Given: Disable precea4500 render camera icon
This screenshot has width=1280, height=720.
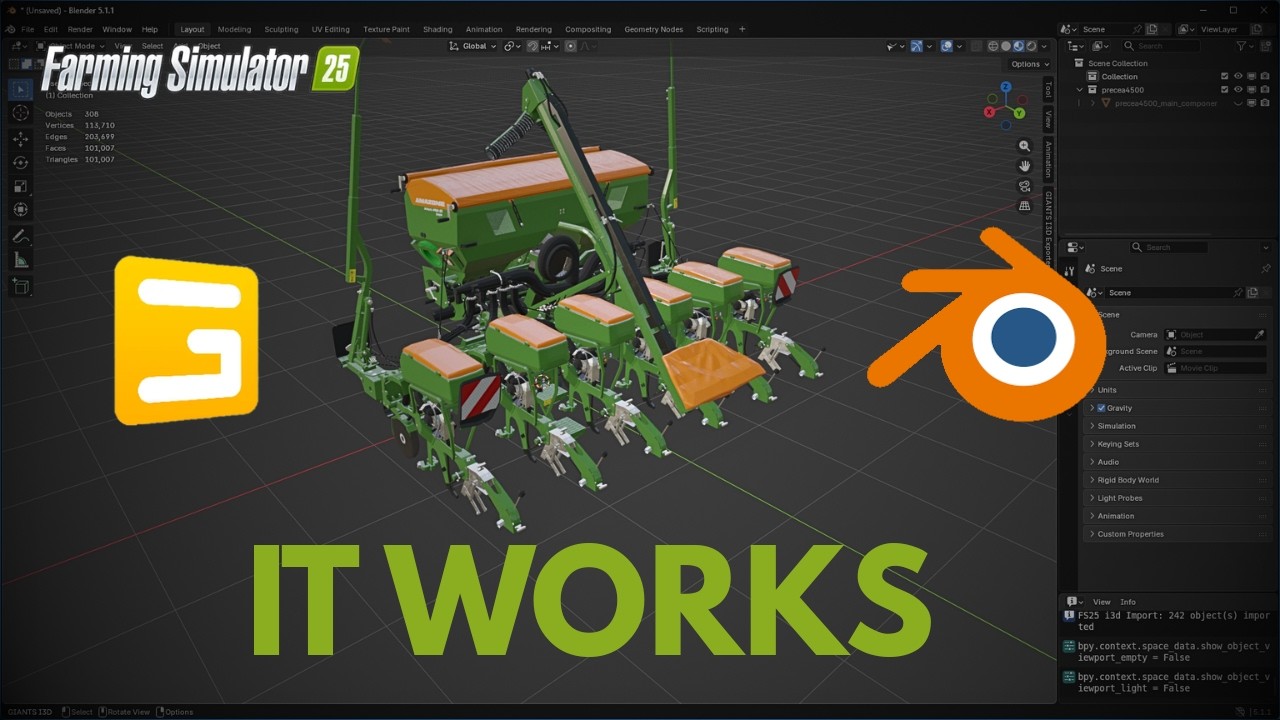Looking at the screenshot, I should pyautogui.click(x=1264, y=89).
